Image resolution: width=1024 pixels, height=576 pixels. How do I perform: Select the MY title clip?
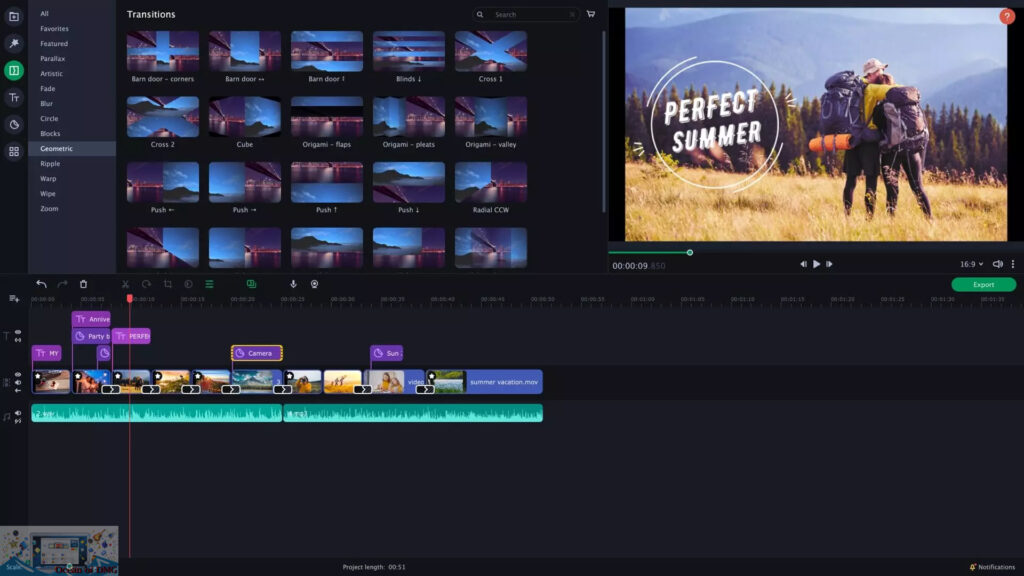(x=46, y=353)
